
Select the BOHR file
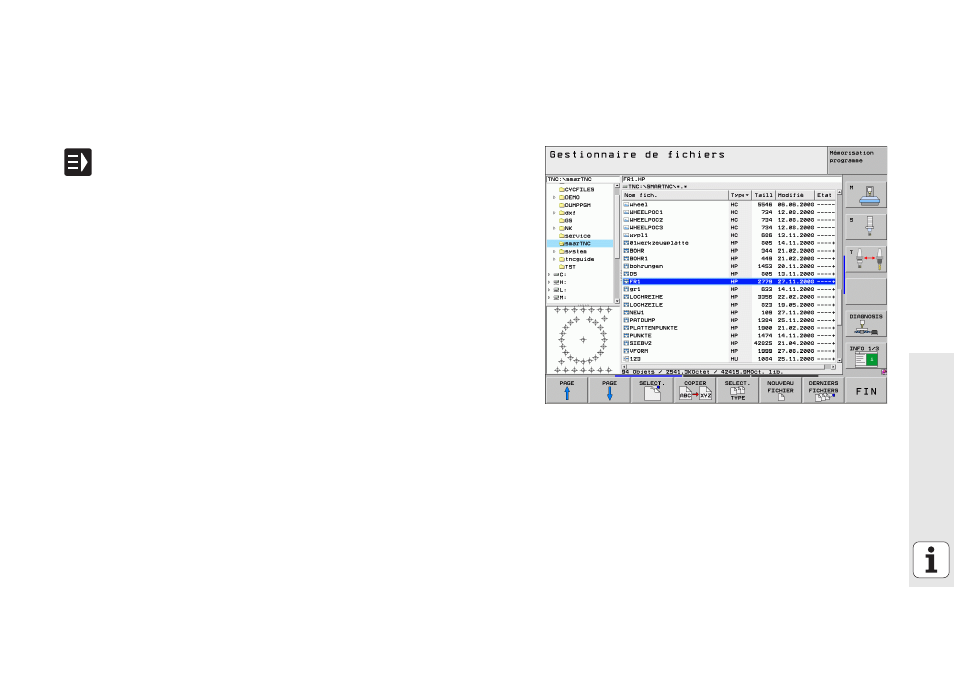click(729, 251)
